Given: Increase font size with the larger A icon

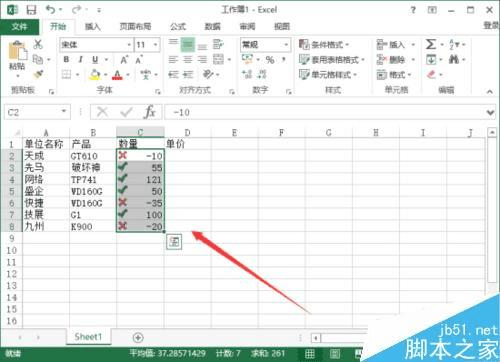Looking at the screenshot, I should click(124, 60).
